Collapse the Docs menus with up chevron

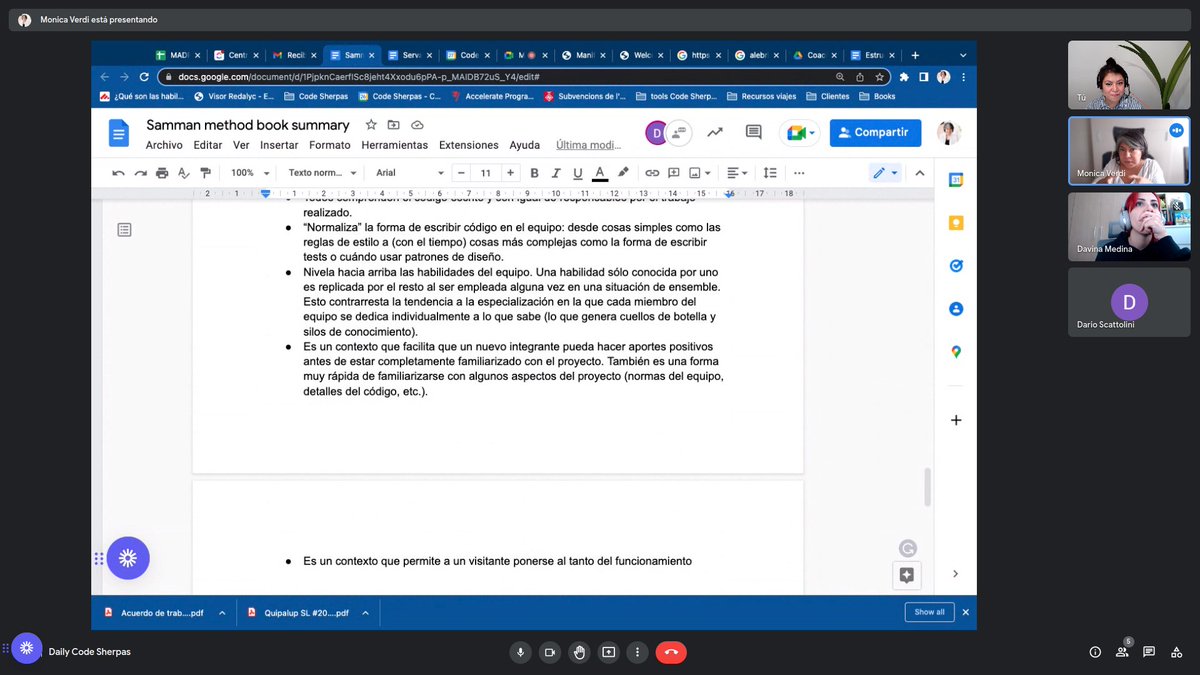[x=920, y=173]
